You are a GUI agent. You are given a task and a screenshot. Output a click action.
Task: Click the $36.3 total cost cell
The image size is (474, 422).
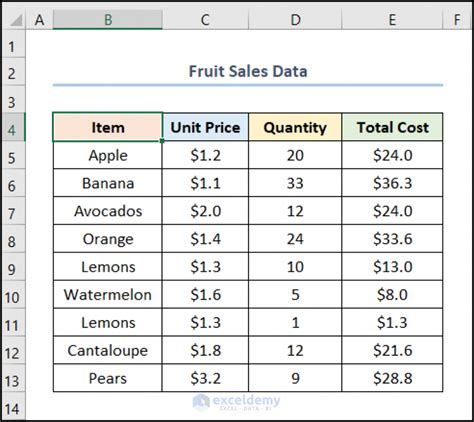click(x=392, y=183)
